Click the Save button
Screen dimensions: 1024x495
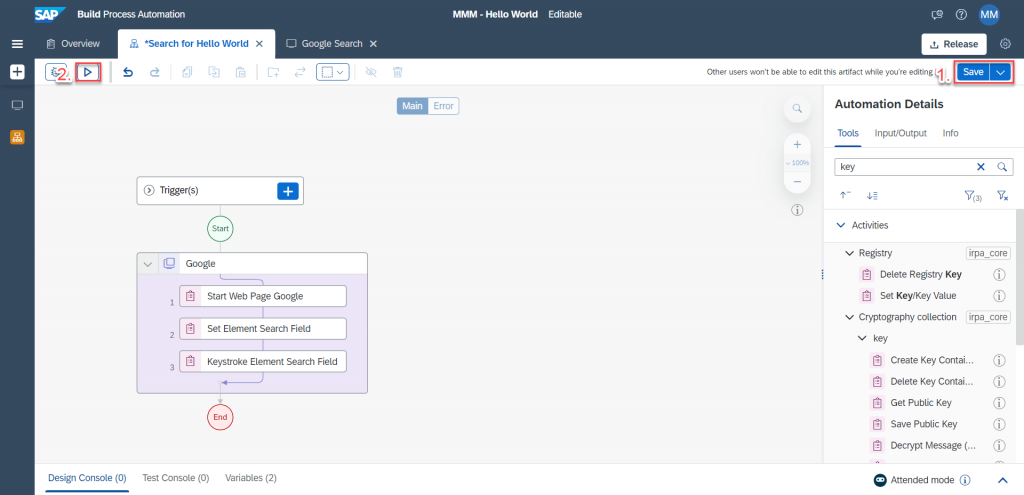[973, 72]
